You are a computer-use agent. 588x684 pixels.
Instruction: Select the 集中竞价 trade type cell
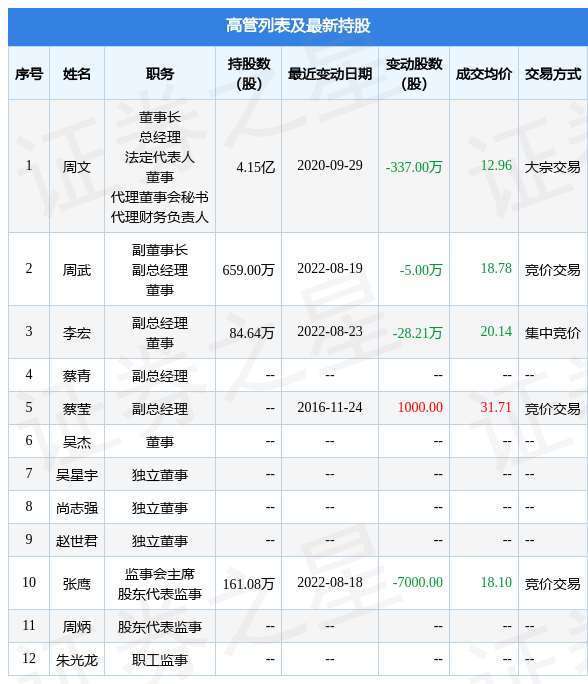tap(553, 333)
